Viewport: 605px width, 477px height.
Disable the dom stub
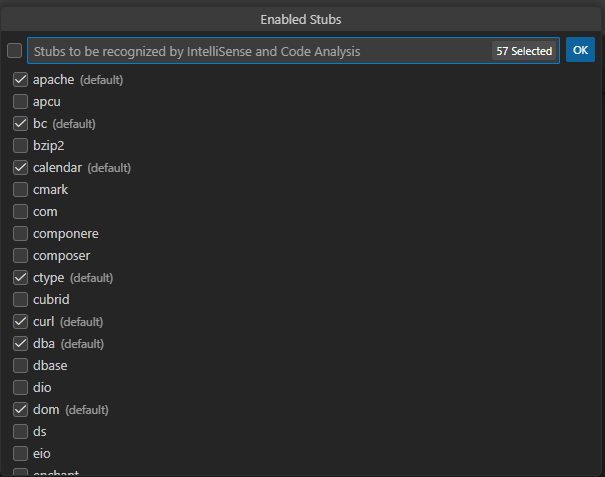click(x=20, y=409)
